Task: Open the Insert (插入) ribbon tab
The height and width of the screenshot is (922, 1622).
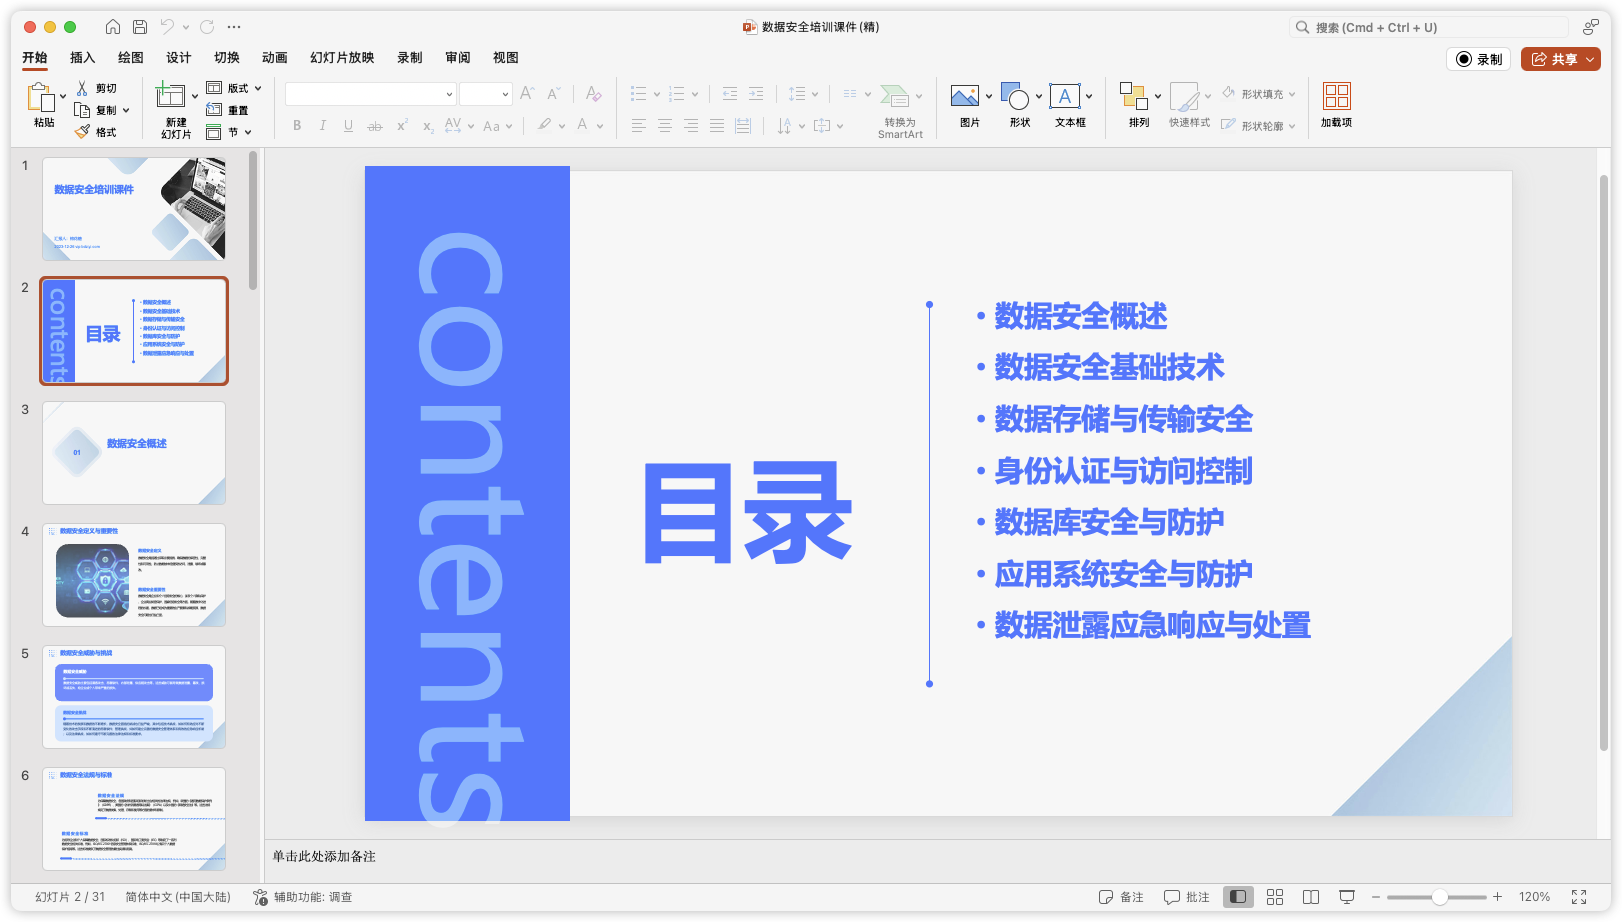Action: 82,58
